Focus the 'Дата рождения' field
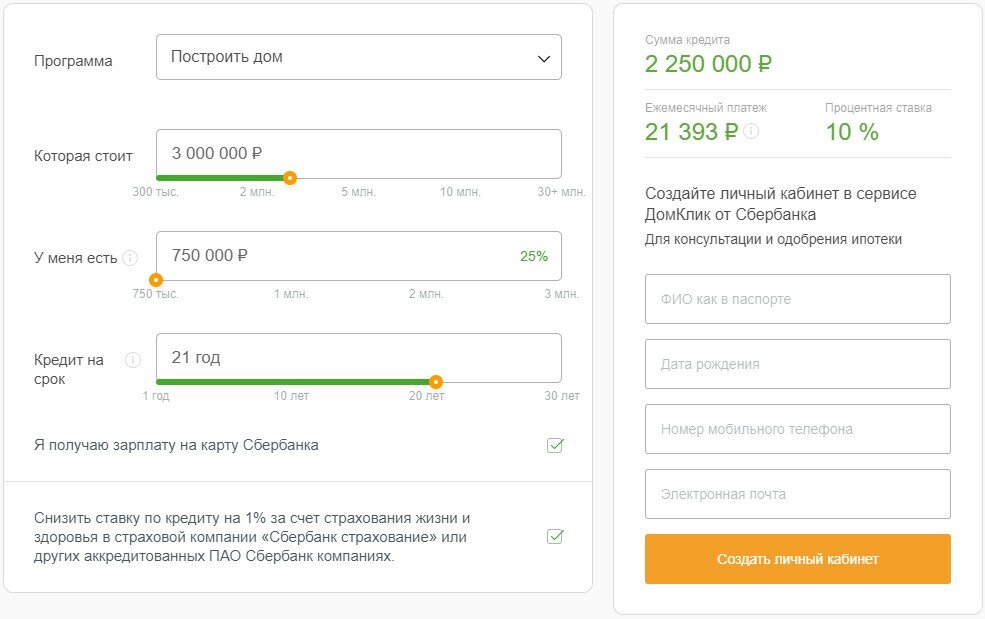 (798, 364)
